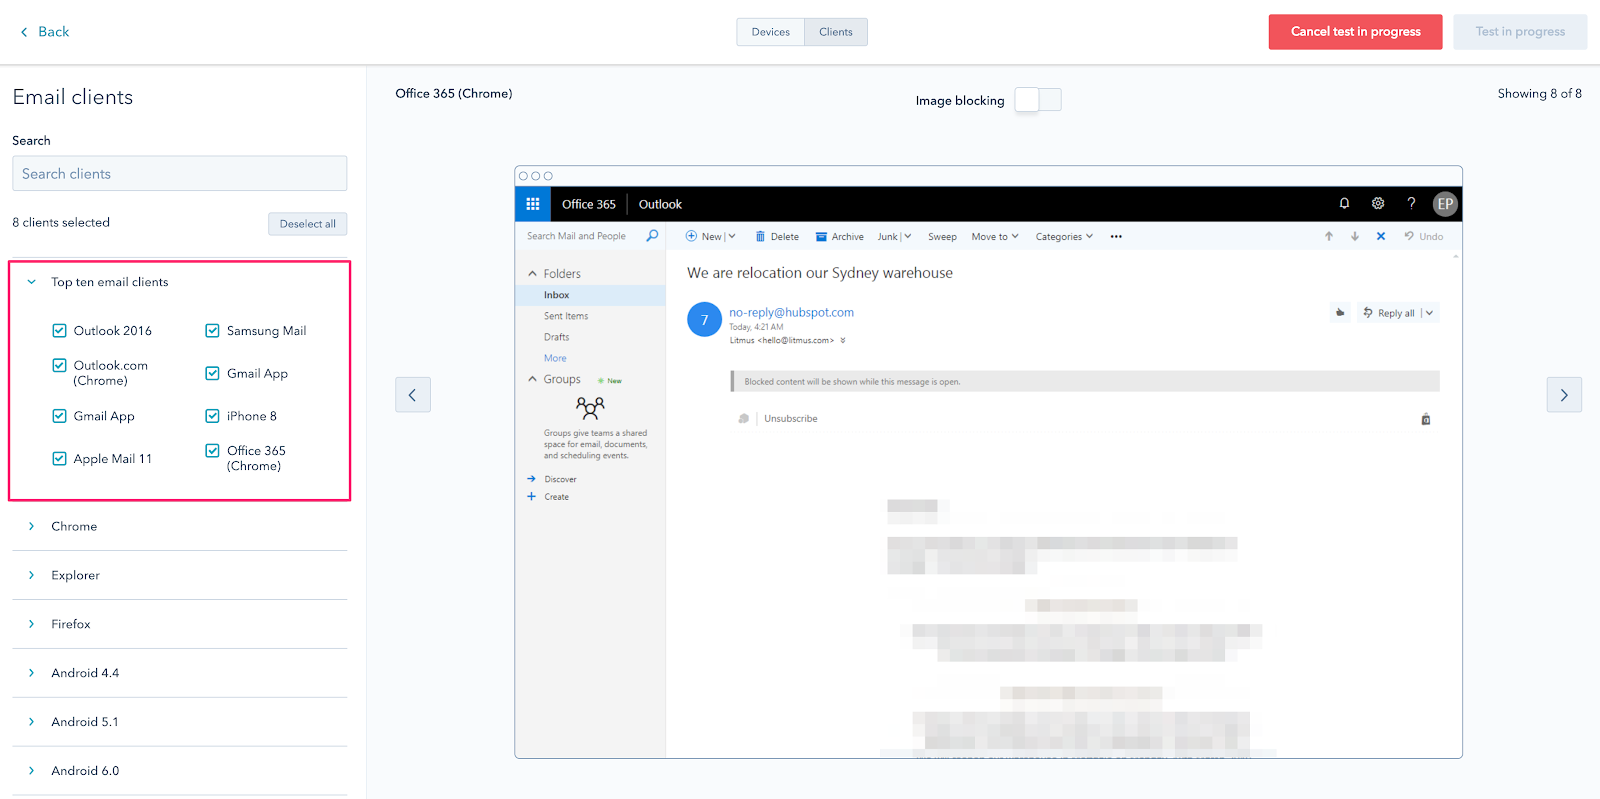Click the trash icon right of Unsubscribe row

(x=1426, y=419)
